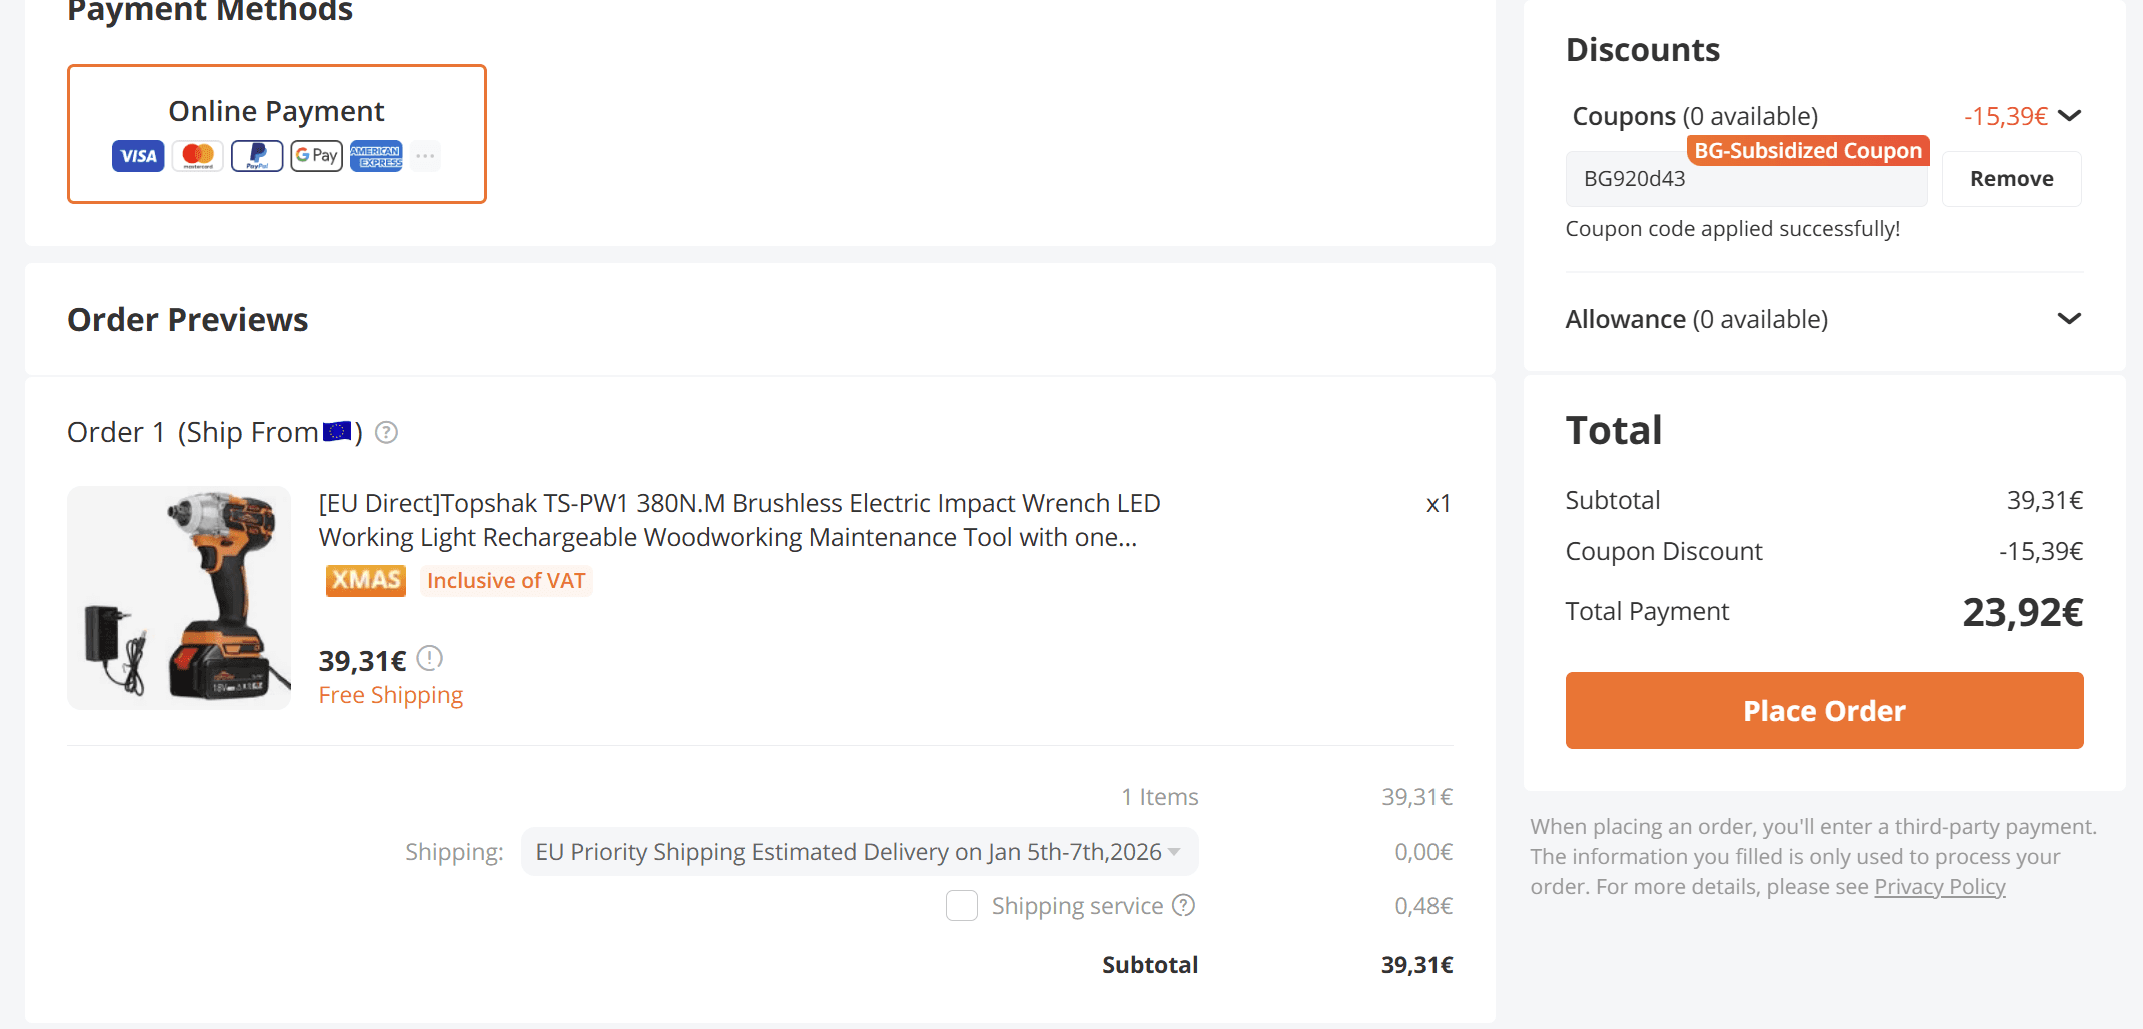
Task: Click the Mastercard payment icon
Action: tap(198, 156)
